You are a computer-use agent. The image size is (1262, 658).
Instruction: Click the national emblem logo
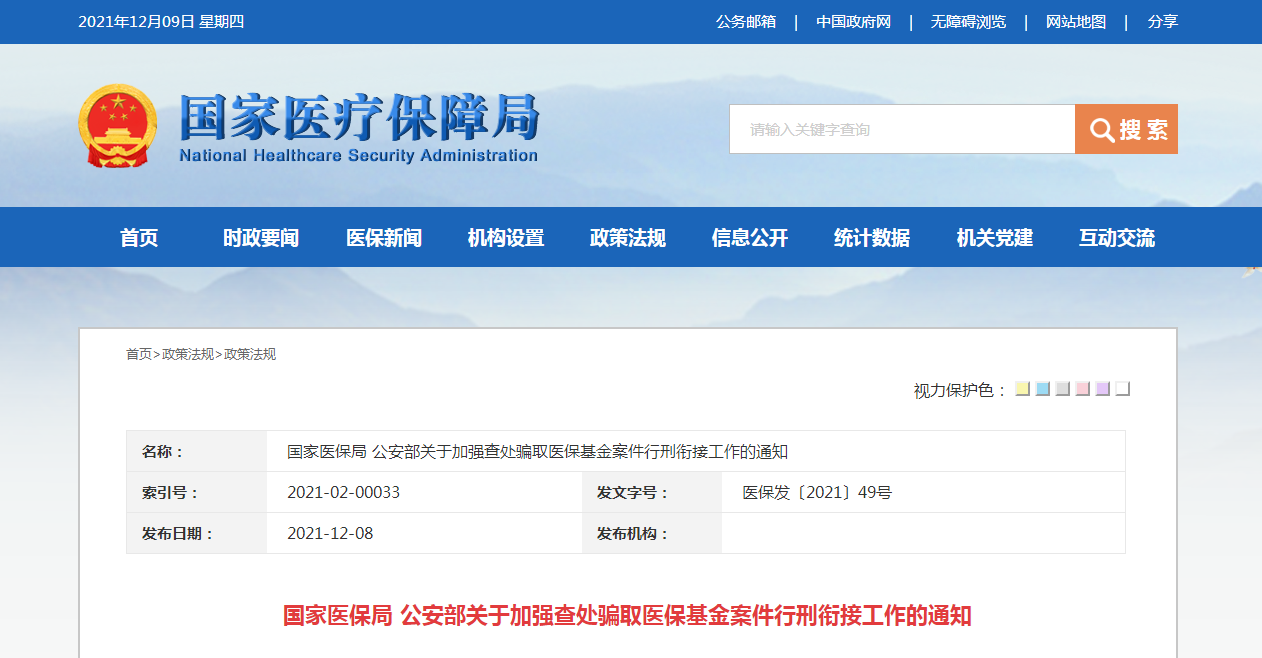(x=118, y=127)
